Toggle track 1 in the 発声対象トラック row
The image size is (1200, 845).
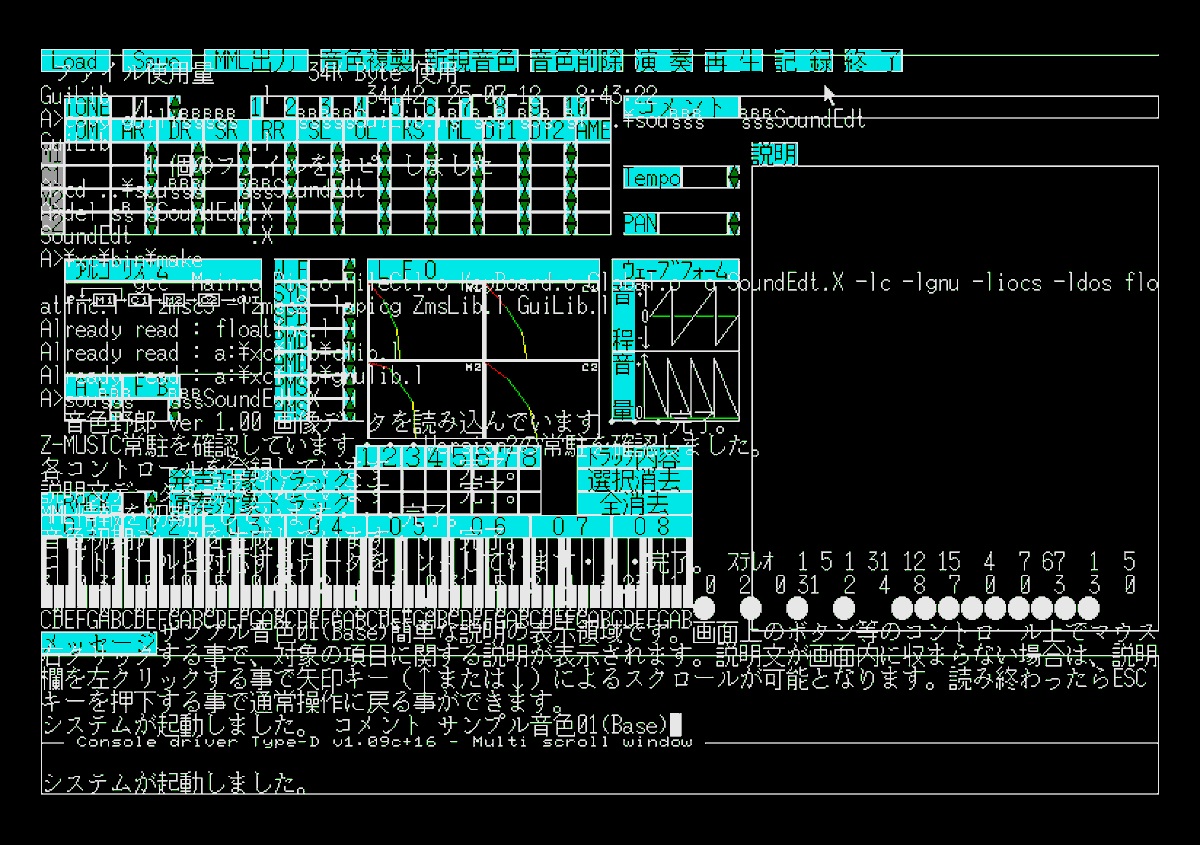pos(368,481)
